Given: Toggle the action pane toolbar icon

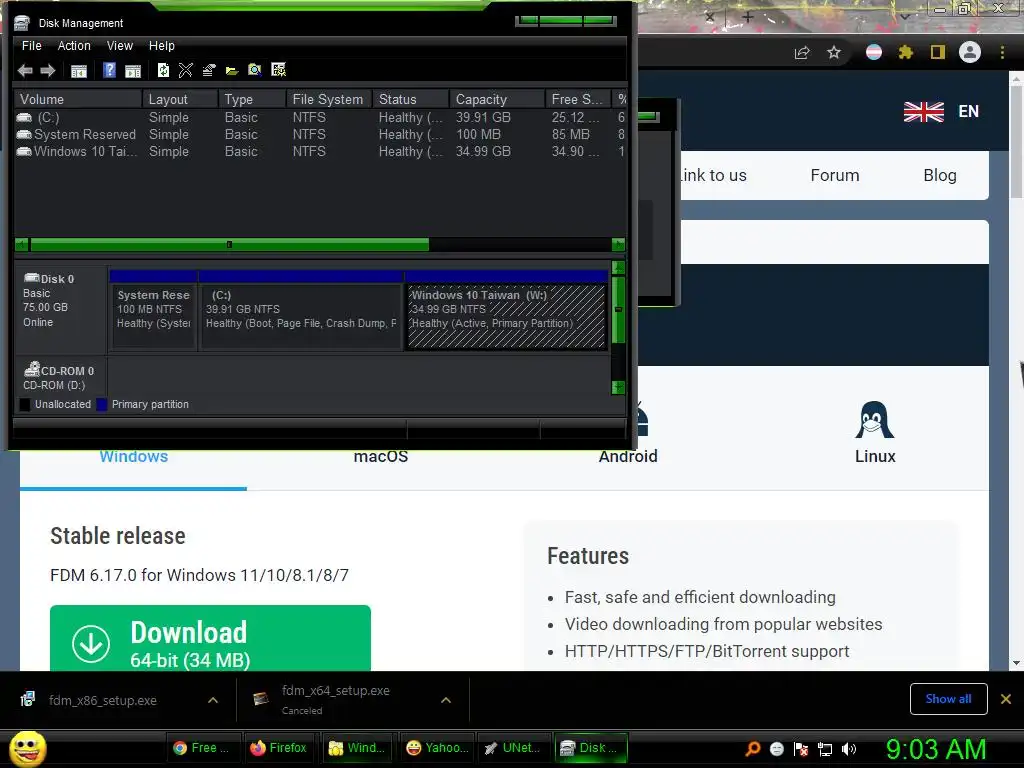Looking at the screenshot, I should click(x=133, y=71).
